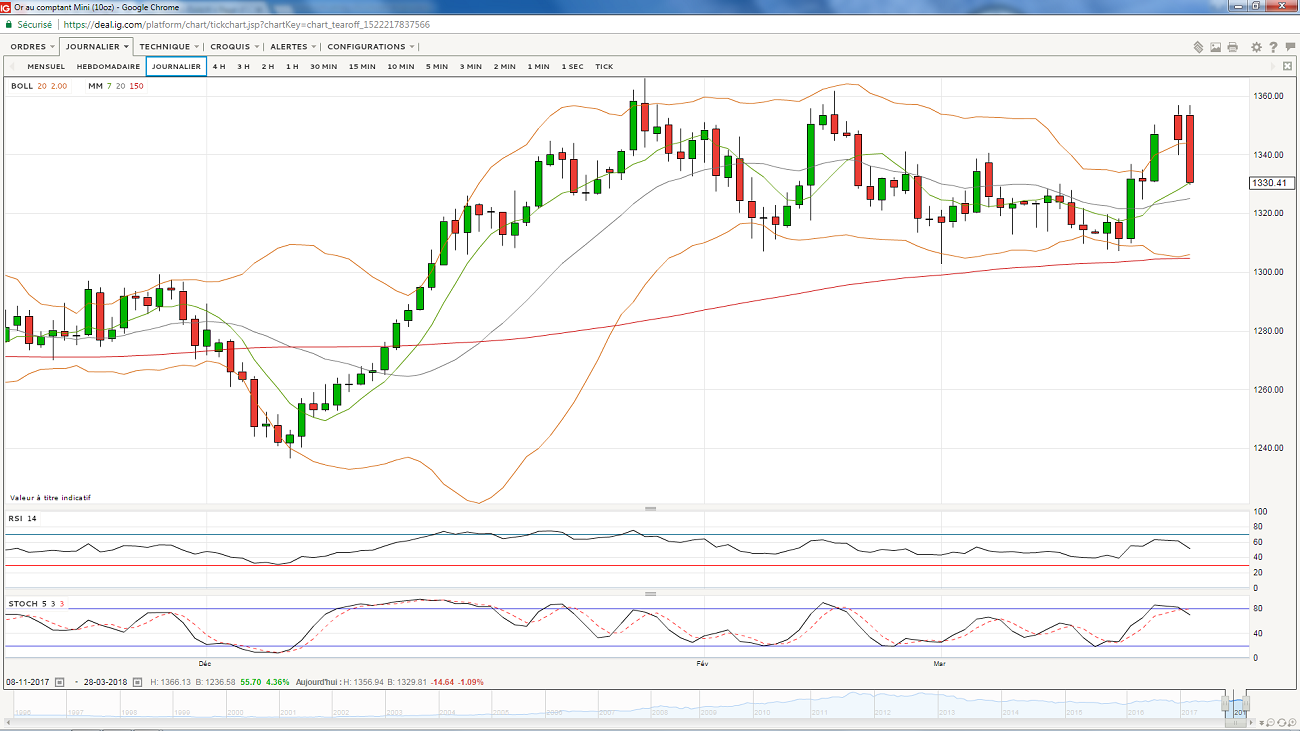Image resolution: width=1300 pixels, height=731 pixels.
Task: Select the MENSUEL timeframe tab
Action: tap(46, 67)
